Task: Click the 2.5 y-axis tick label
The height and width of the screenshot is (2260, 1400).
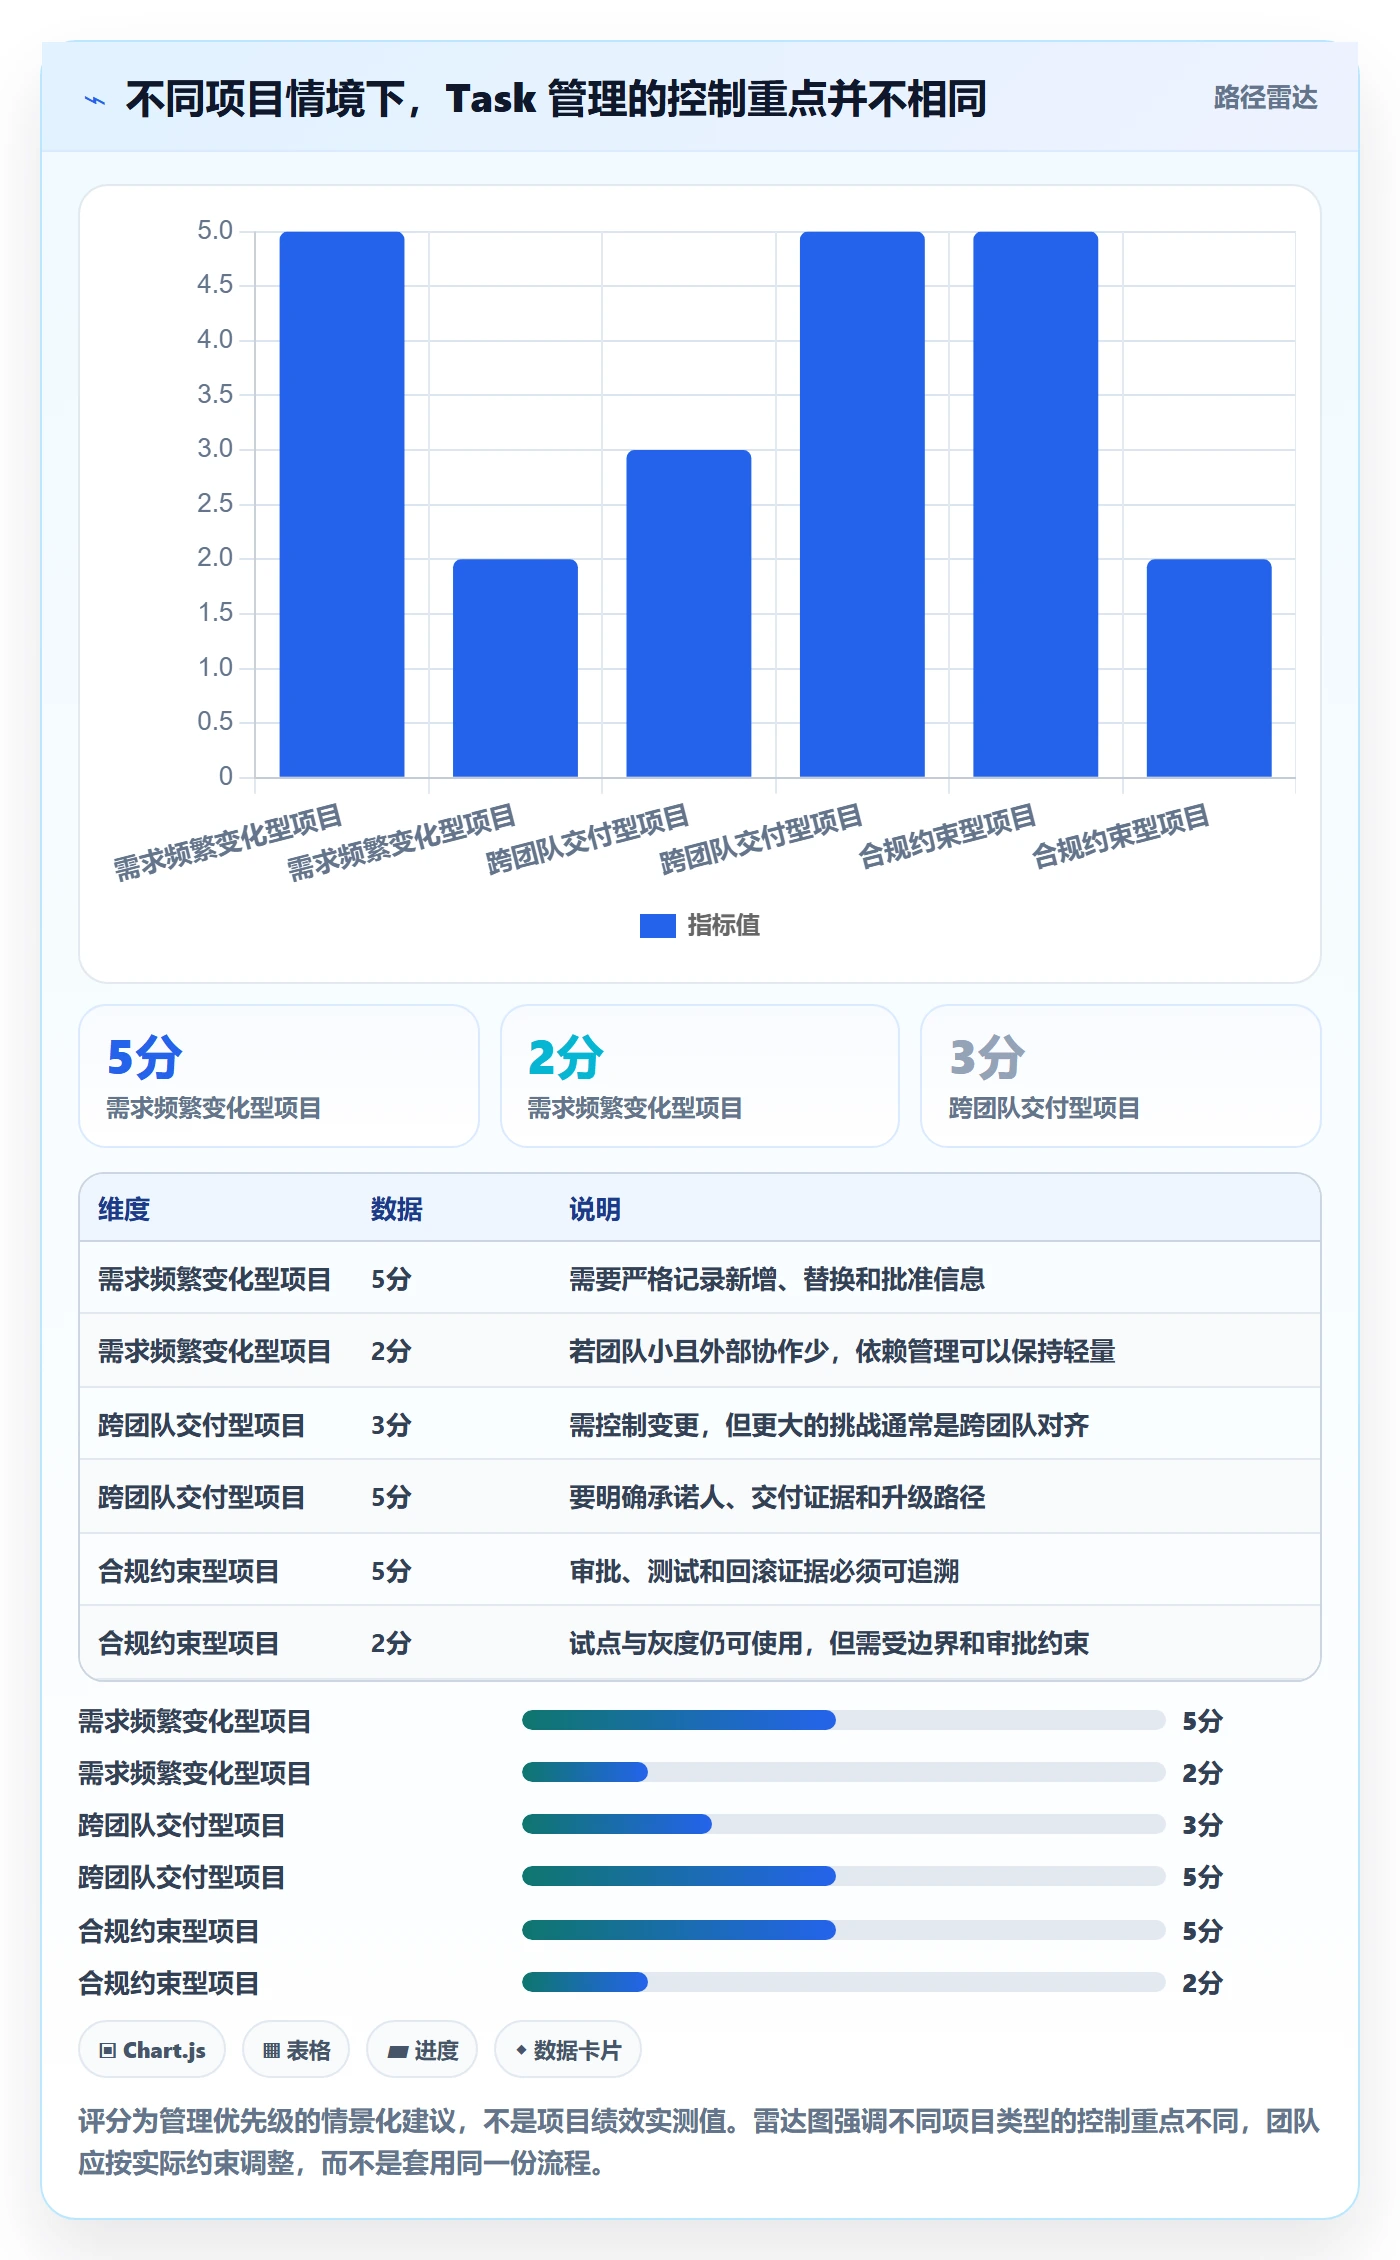Action: (x=215, y=504)
